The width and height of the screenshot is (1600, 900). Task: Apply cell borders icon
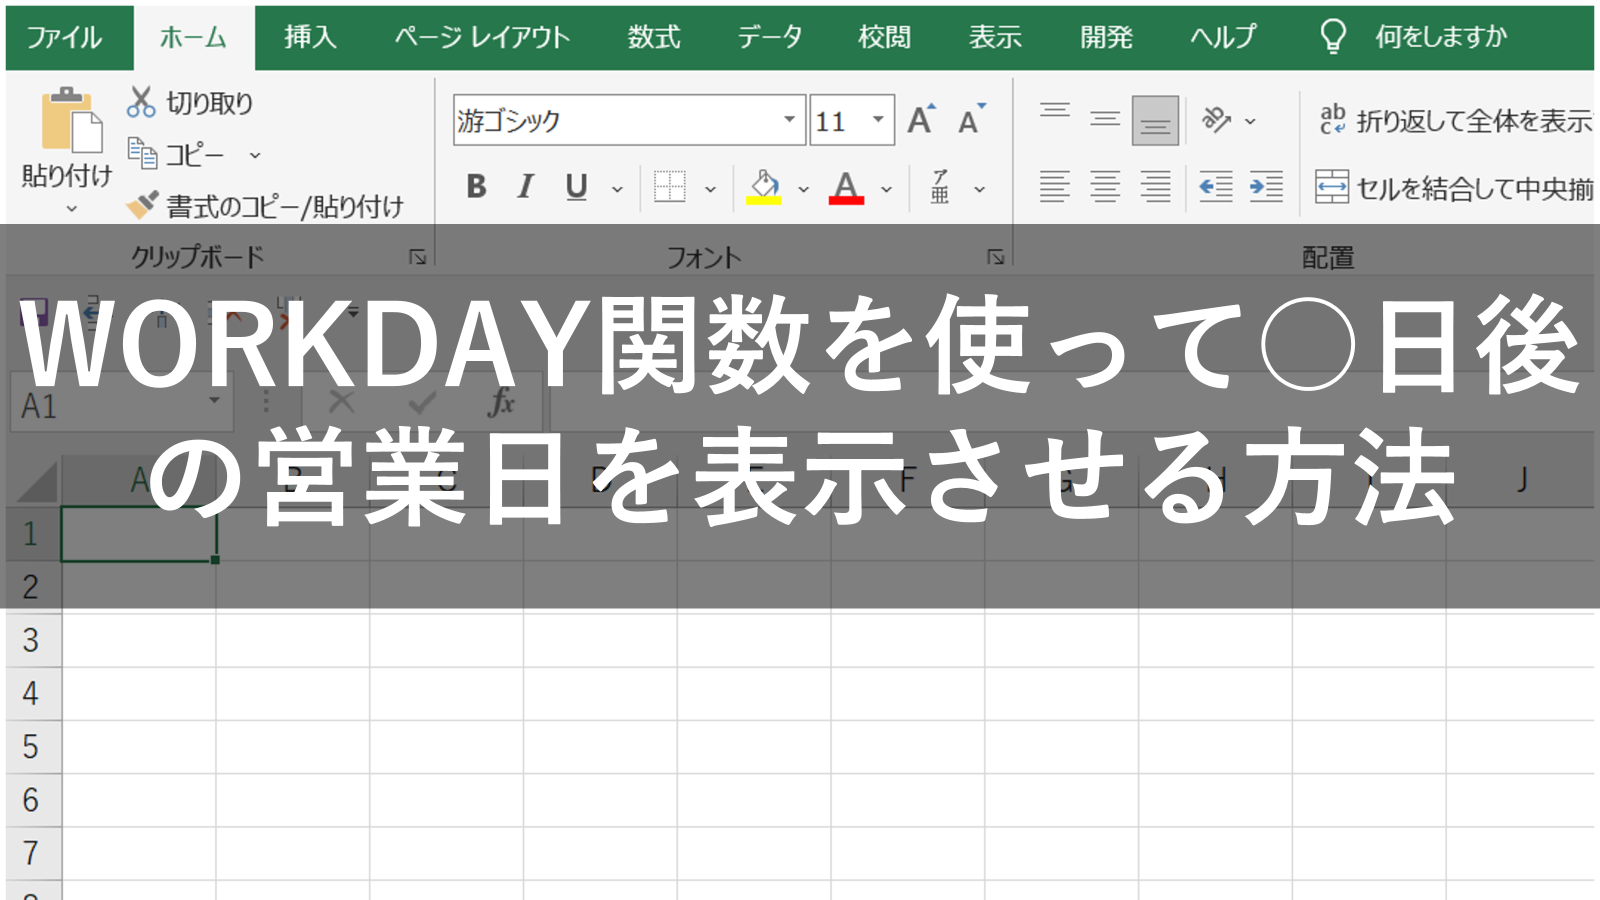click(x=669, y=187)
